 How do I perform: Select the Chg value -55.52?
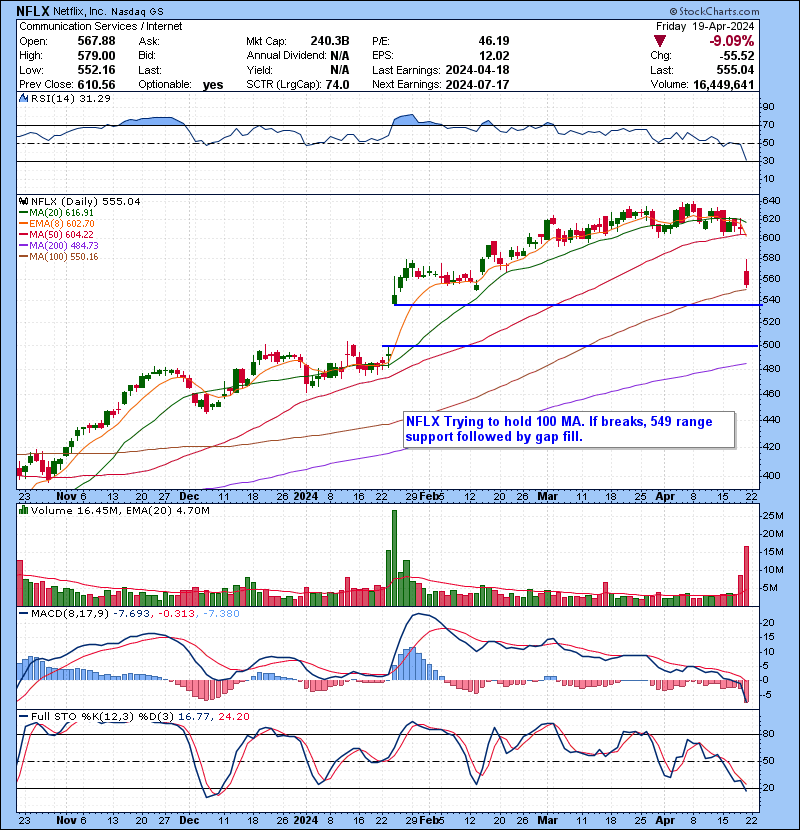736,55
